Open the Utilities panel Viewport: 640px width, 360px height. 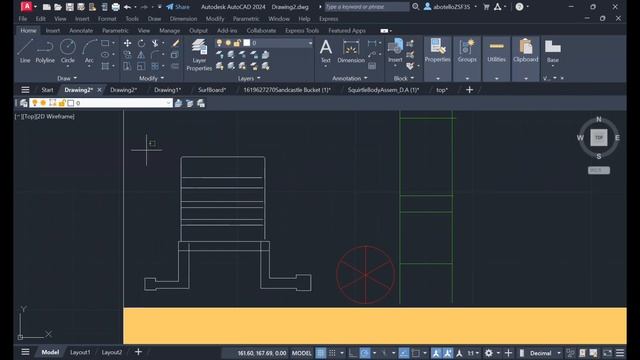click(496, 51)
